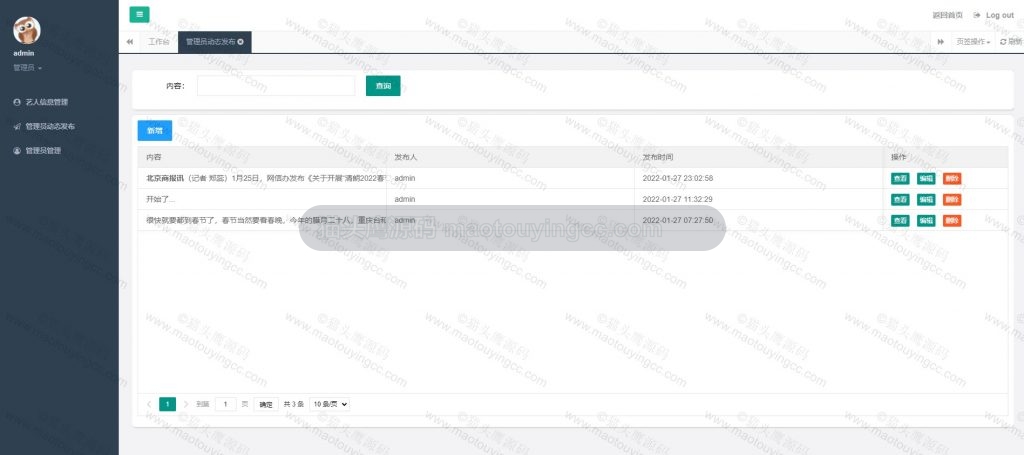Click the jump-to page number input
Image resolution: width=1024 pixels, height=455 pixels.
pyautogui.click(x=225, y=404)
